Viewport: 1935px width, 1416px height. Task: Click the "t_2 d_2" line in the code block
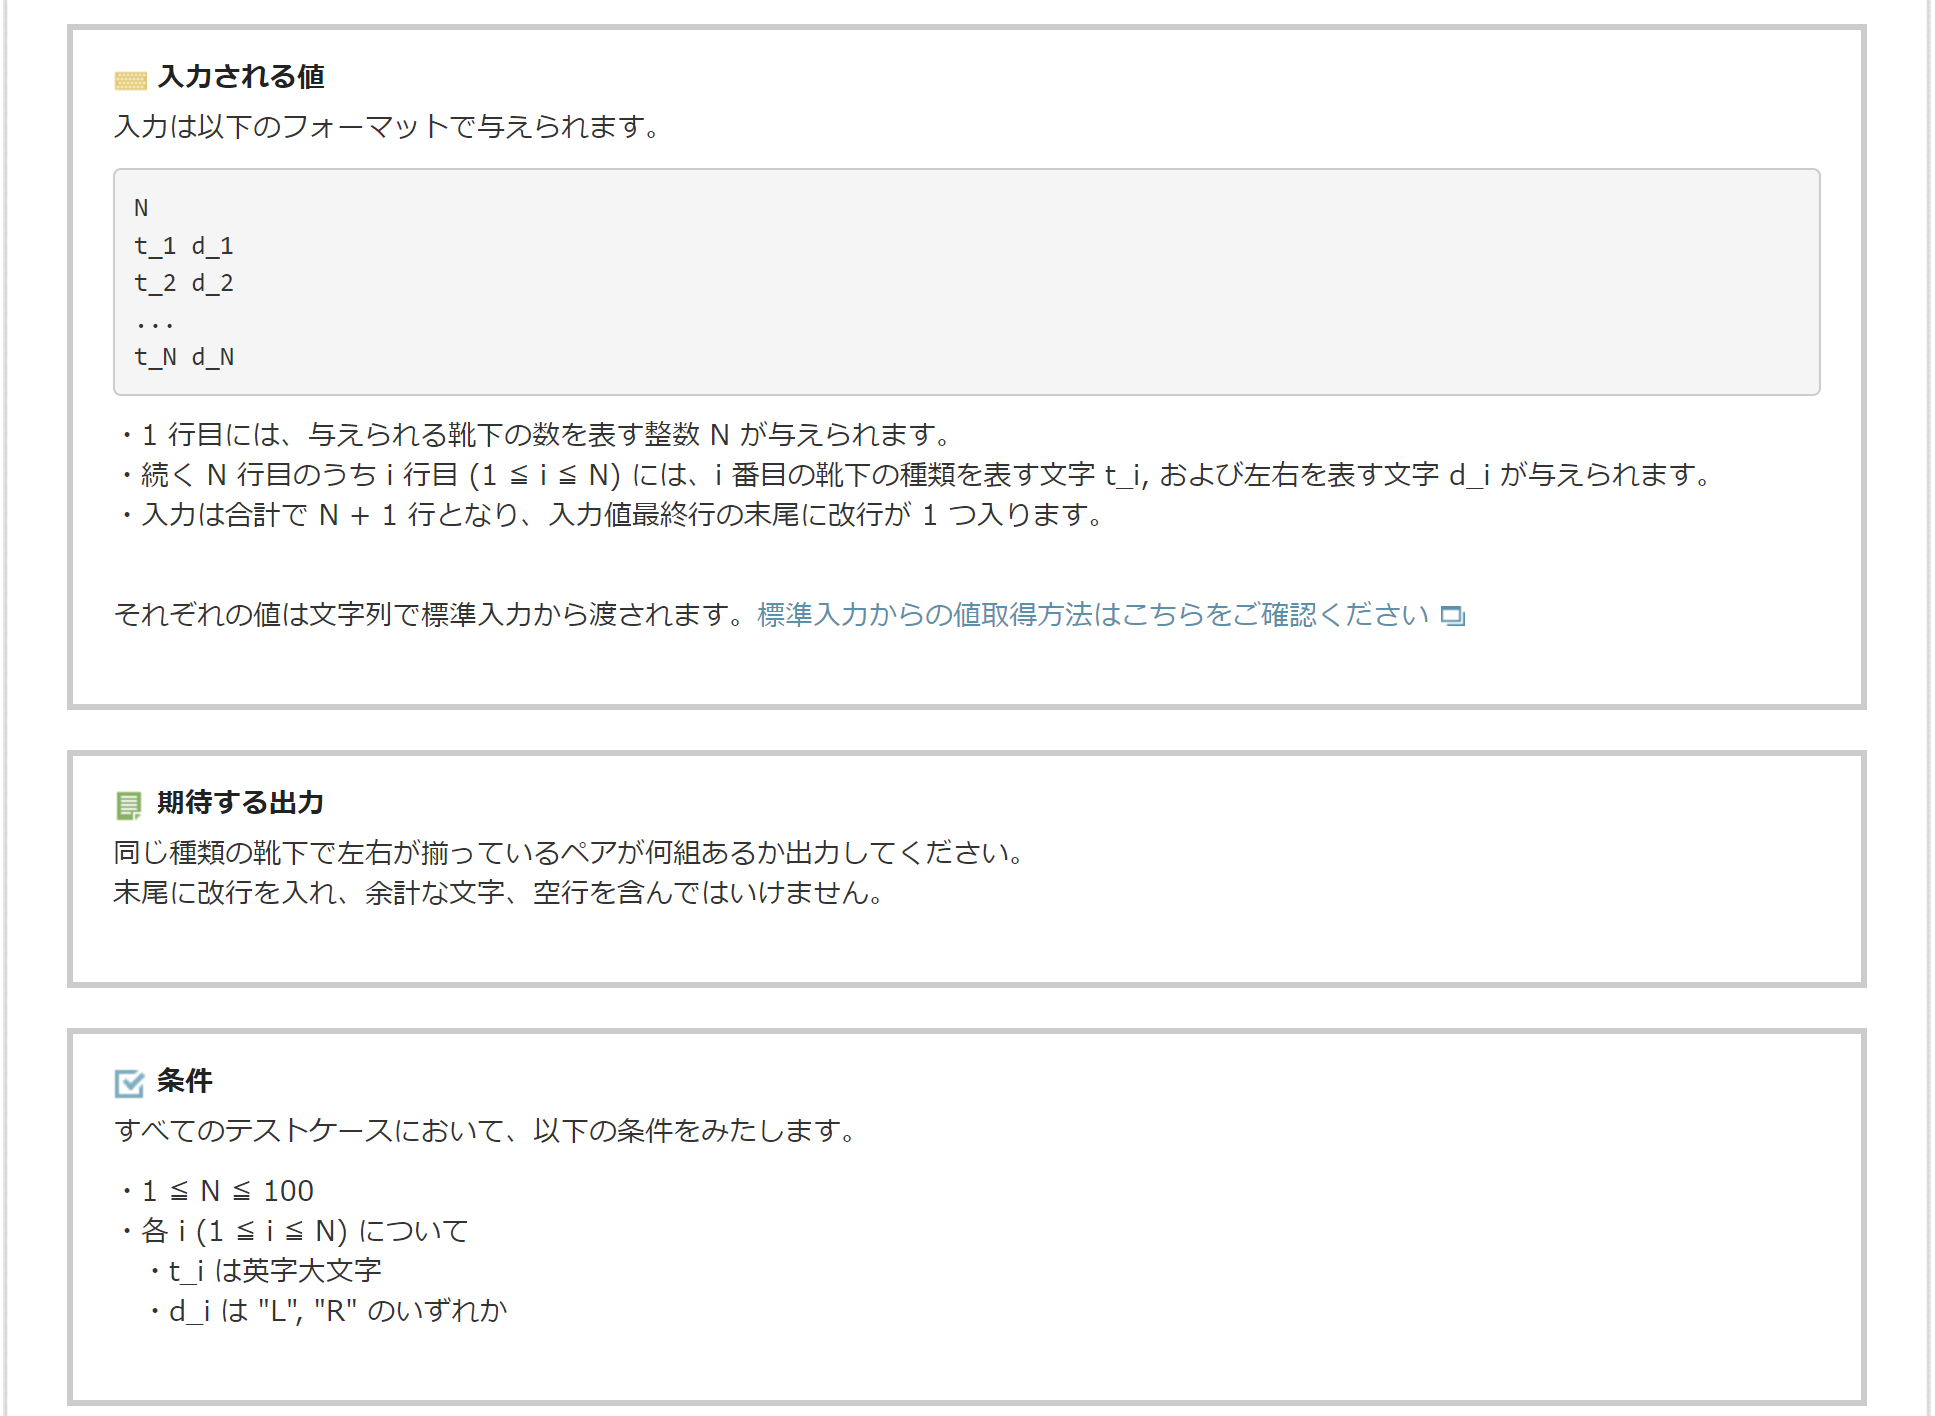(x=184, y=283)
